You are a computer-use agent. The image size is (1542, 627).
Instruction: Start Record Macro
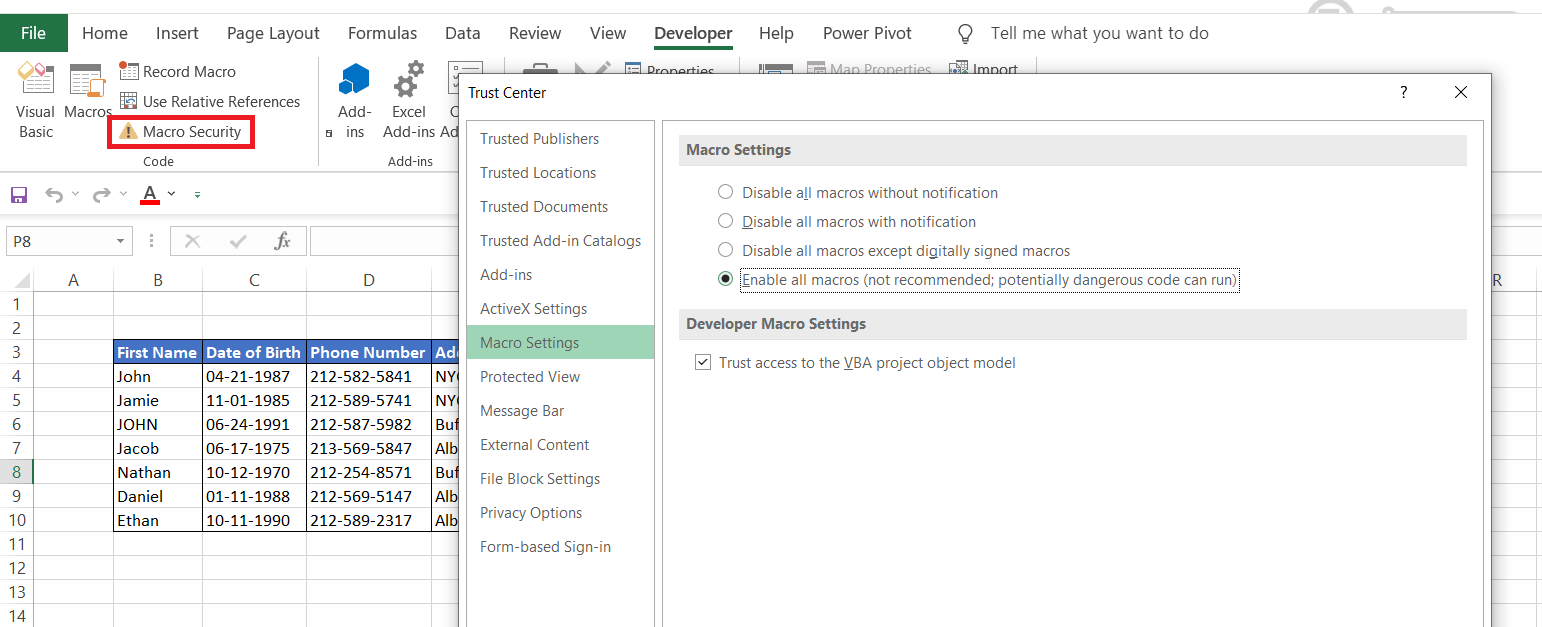tap(178, 72)
